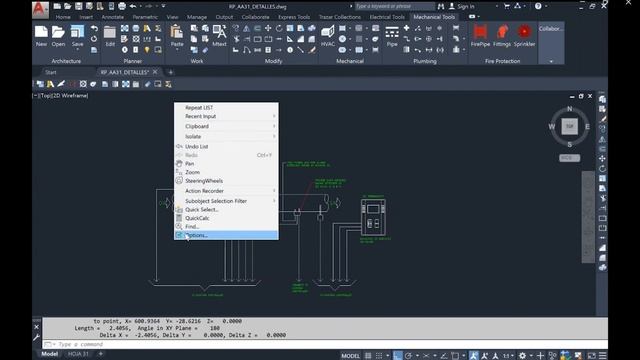The width and height of the screenshot is (640, 360).
Task: Switch to the Start file tab
Action: pyautogui.click(x=51, y=72)
